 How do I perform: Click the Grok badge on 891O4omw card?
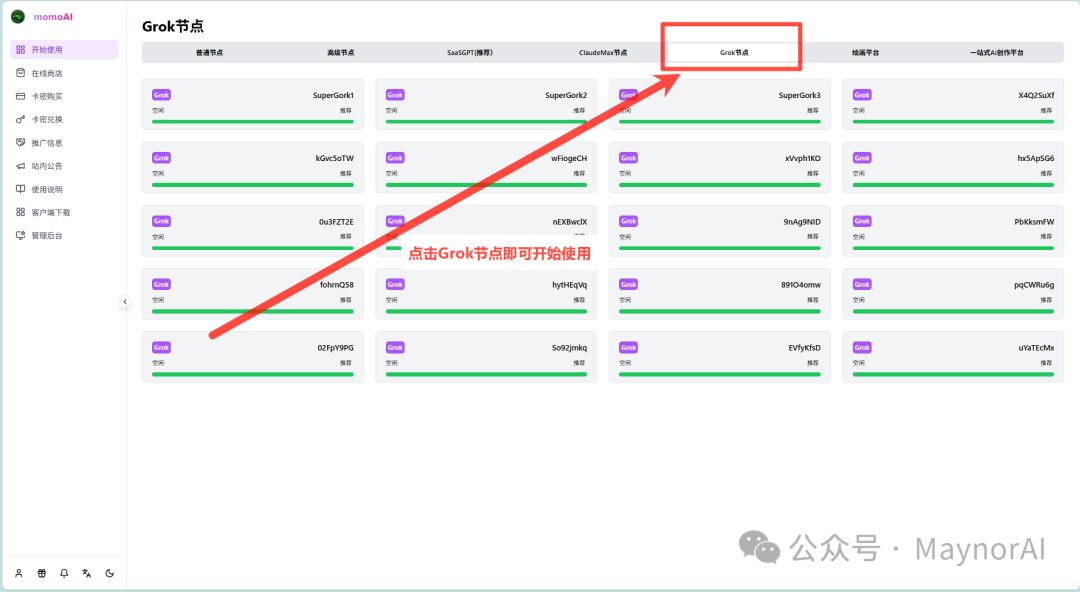[629, 284]
